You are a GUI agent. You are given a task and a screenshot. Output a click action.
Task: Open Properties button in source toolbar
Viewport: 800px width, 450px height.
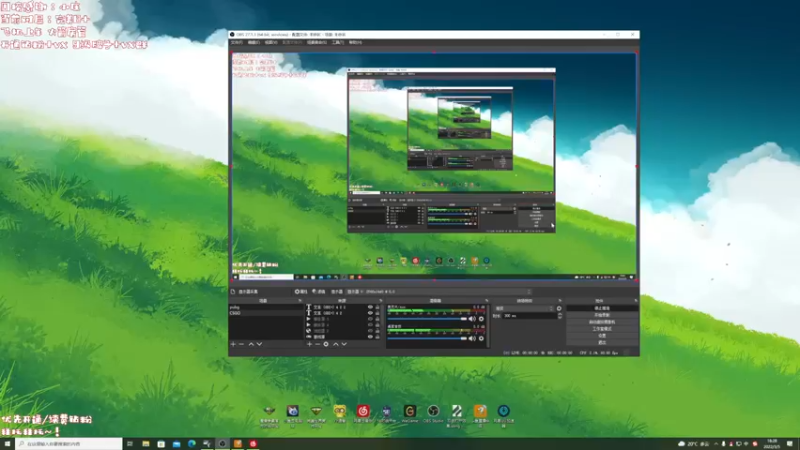pos(301,291)
